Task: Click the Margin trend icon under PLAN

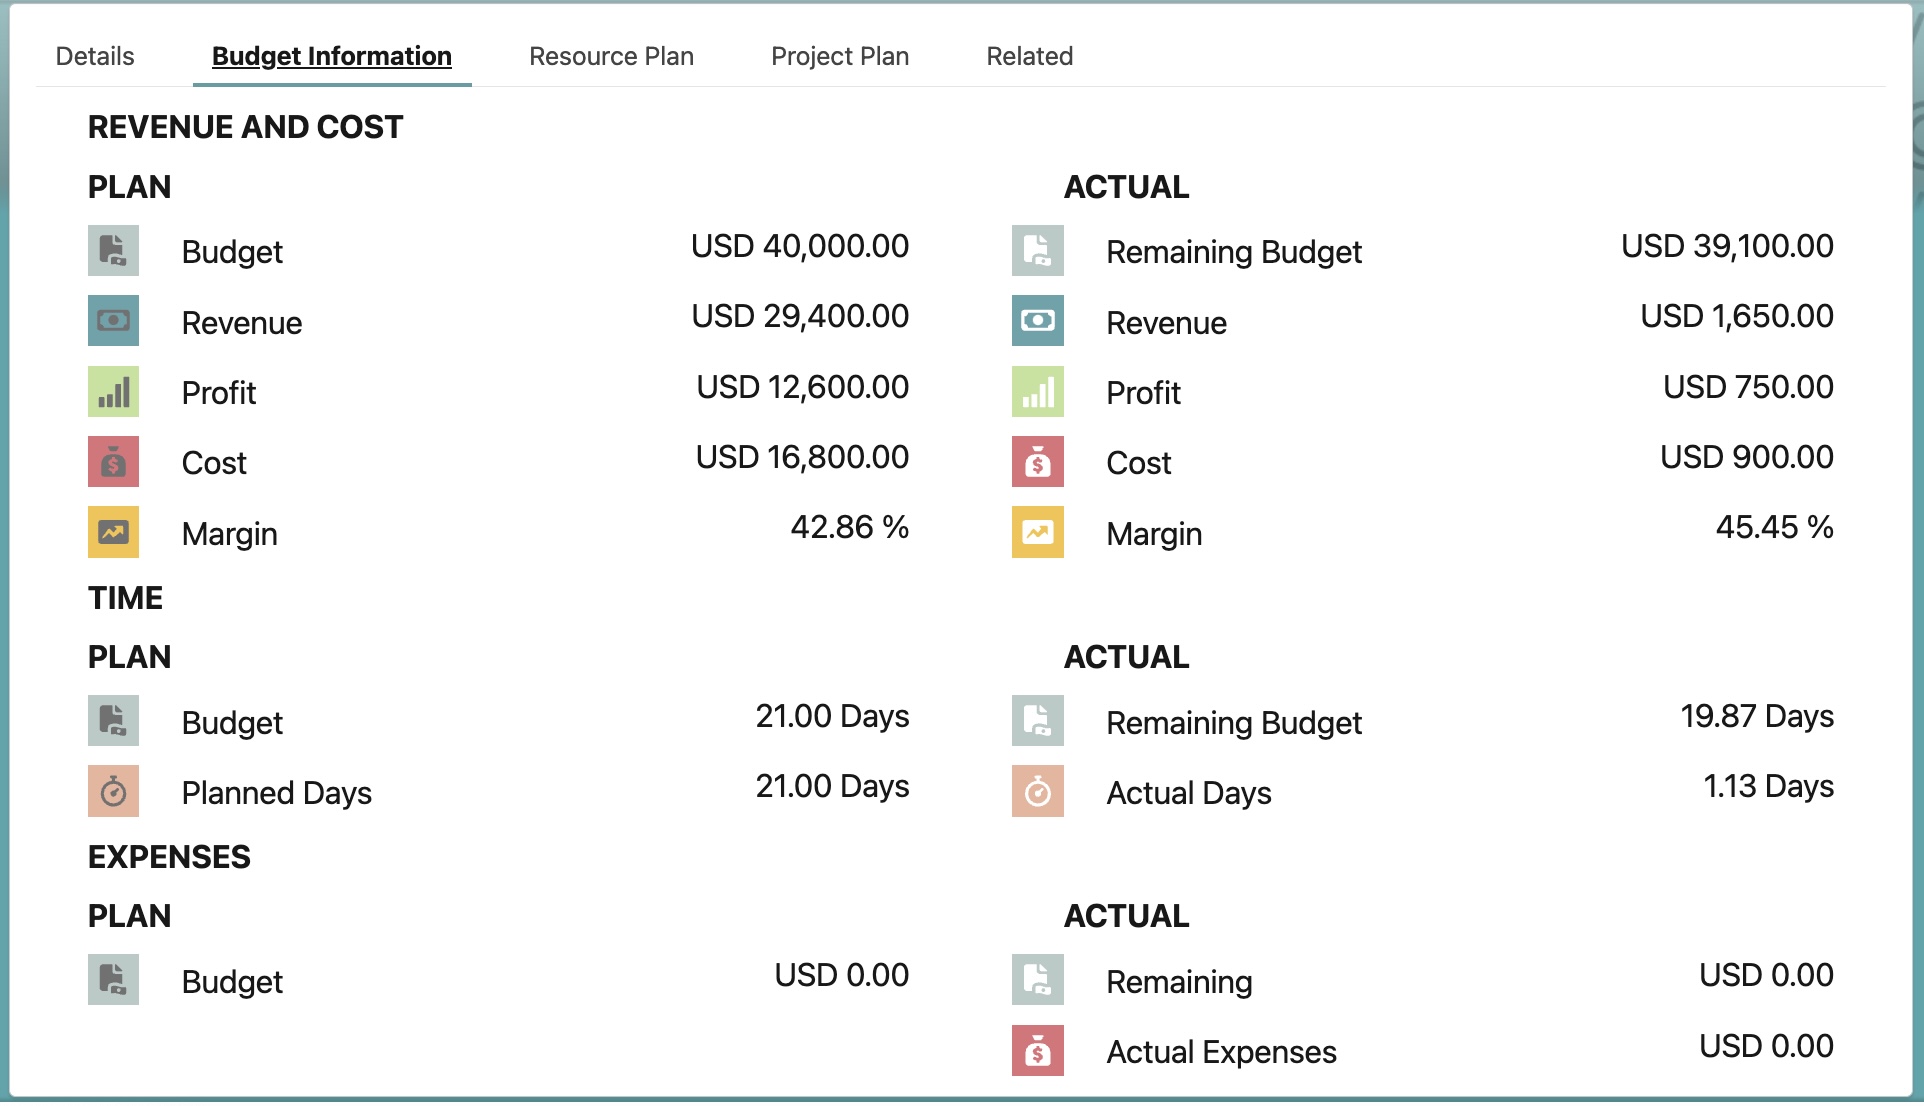Action: 113,532
